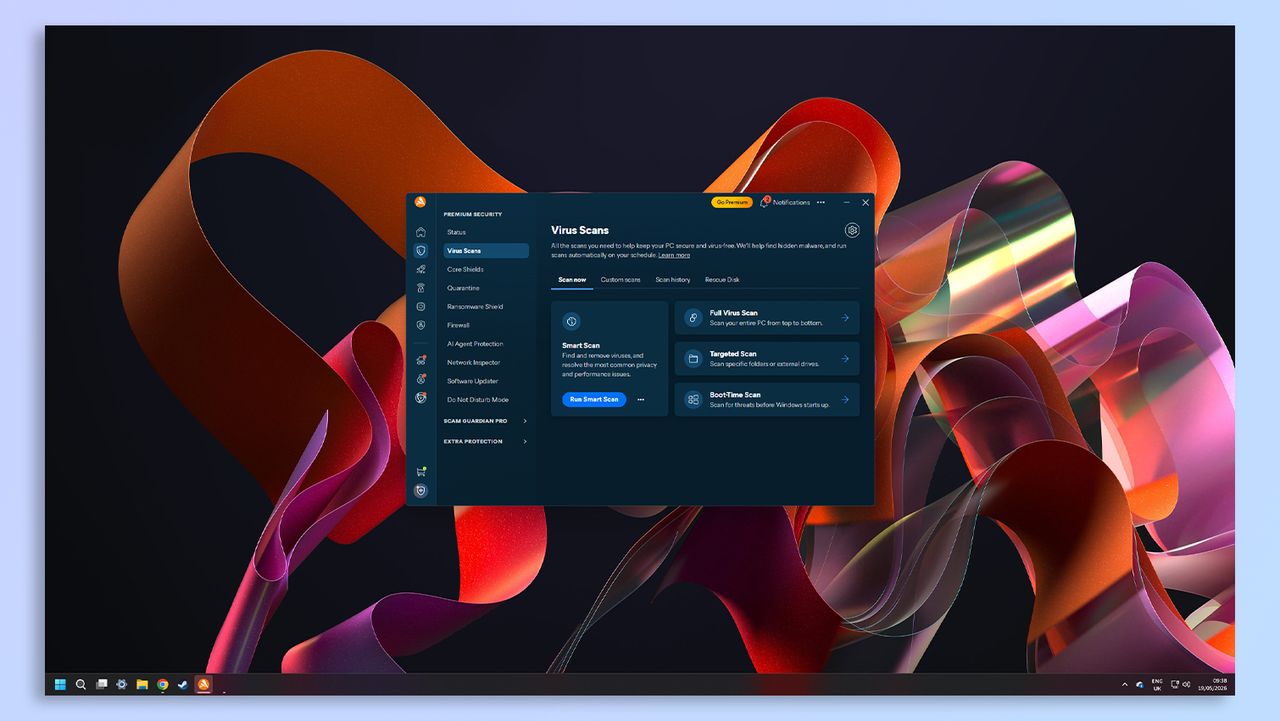The height and width of the screenshot is (721, 1280).
Task: Click the Notifications bell icon
Action: point(765,202)
